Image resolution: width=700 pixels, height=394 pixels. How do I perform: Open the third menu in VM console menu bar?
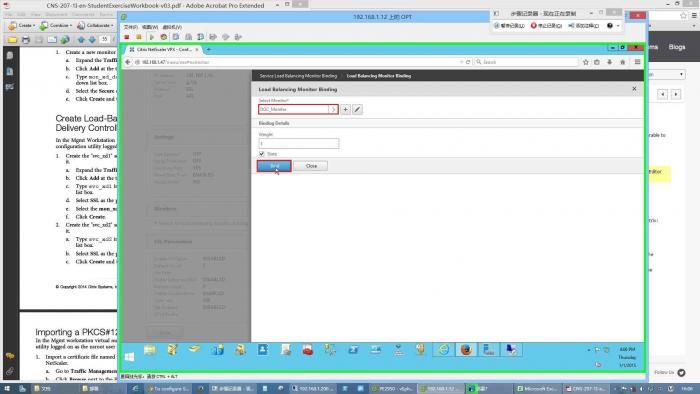click(172, 27)
